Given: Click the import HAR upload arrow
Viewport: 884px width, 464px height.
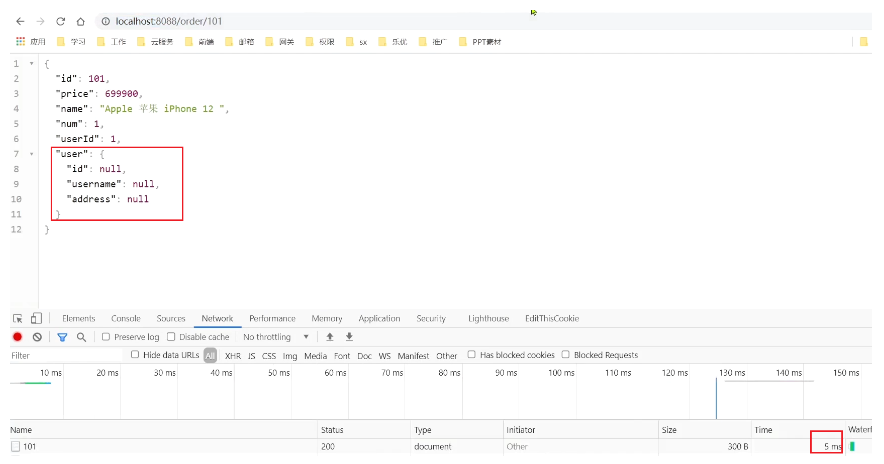Looking at the screenshot, I should coord(330,337).
